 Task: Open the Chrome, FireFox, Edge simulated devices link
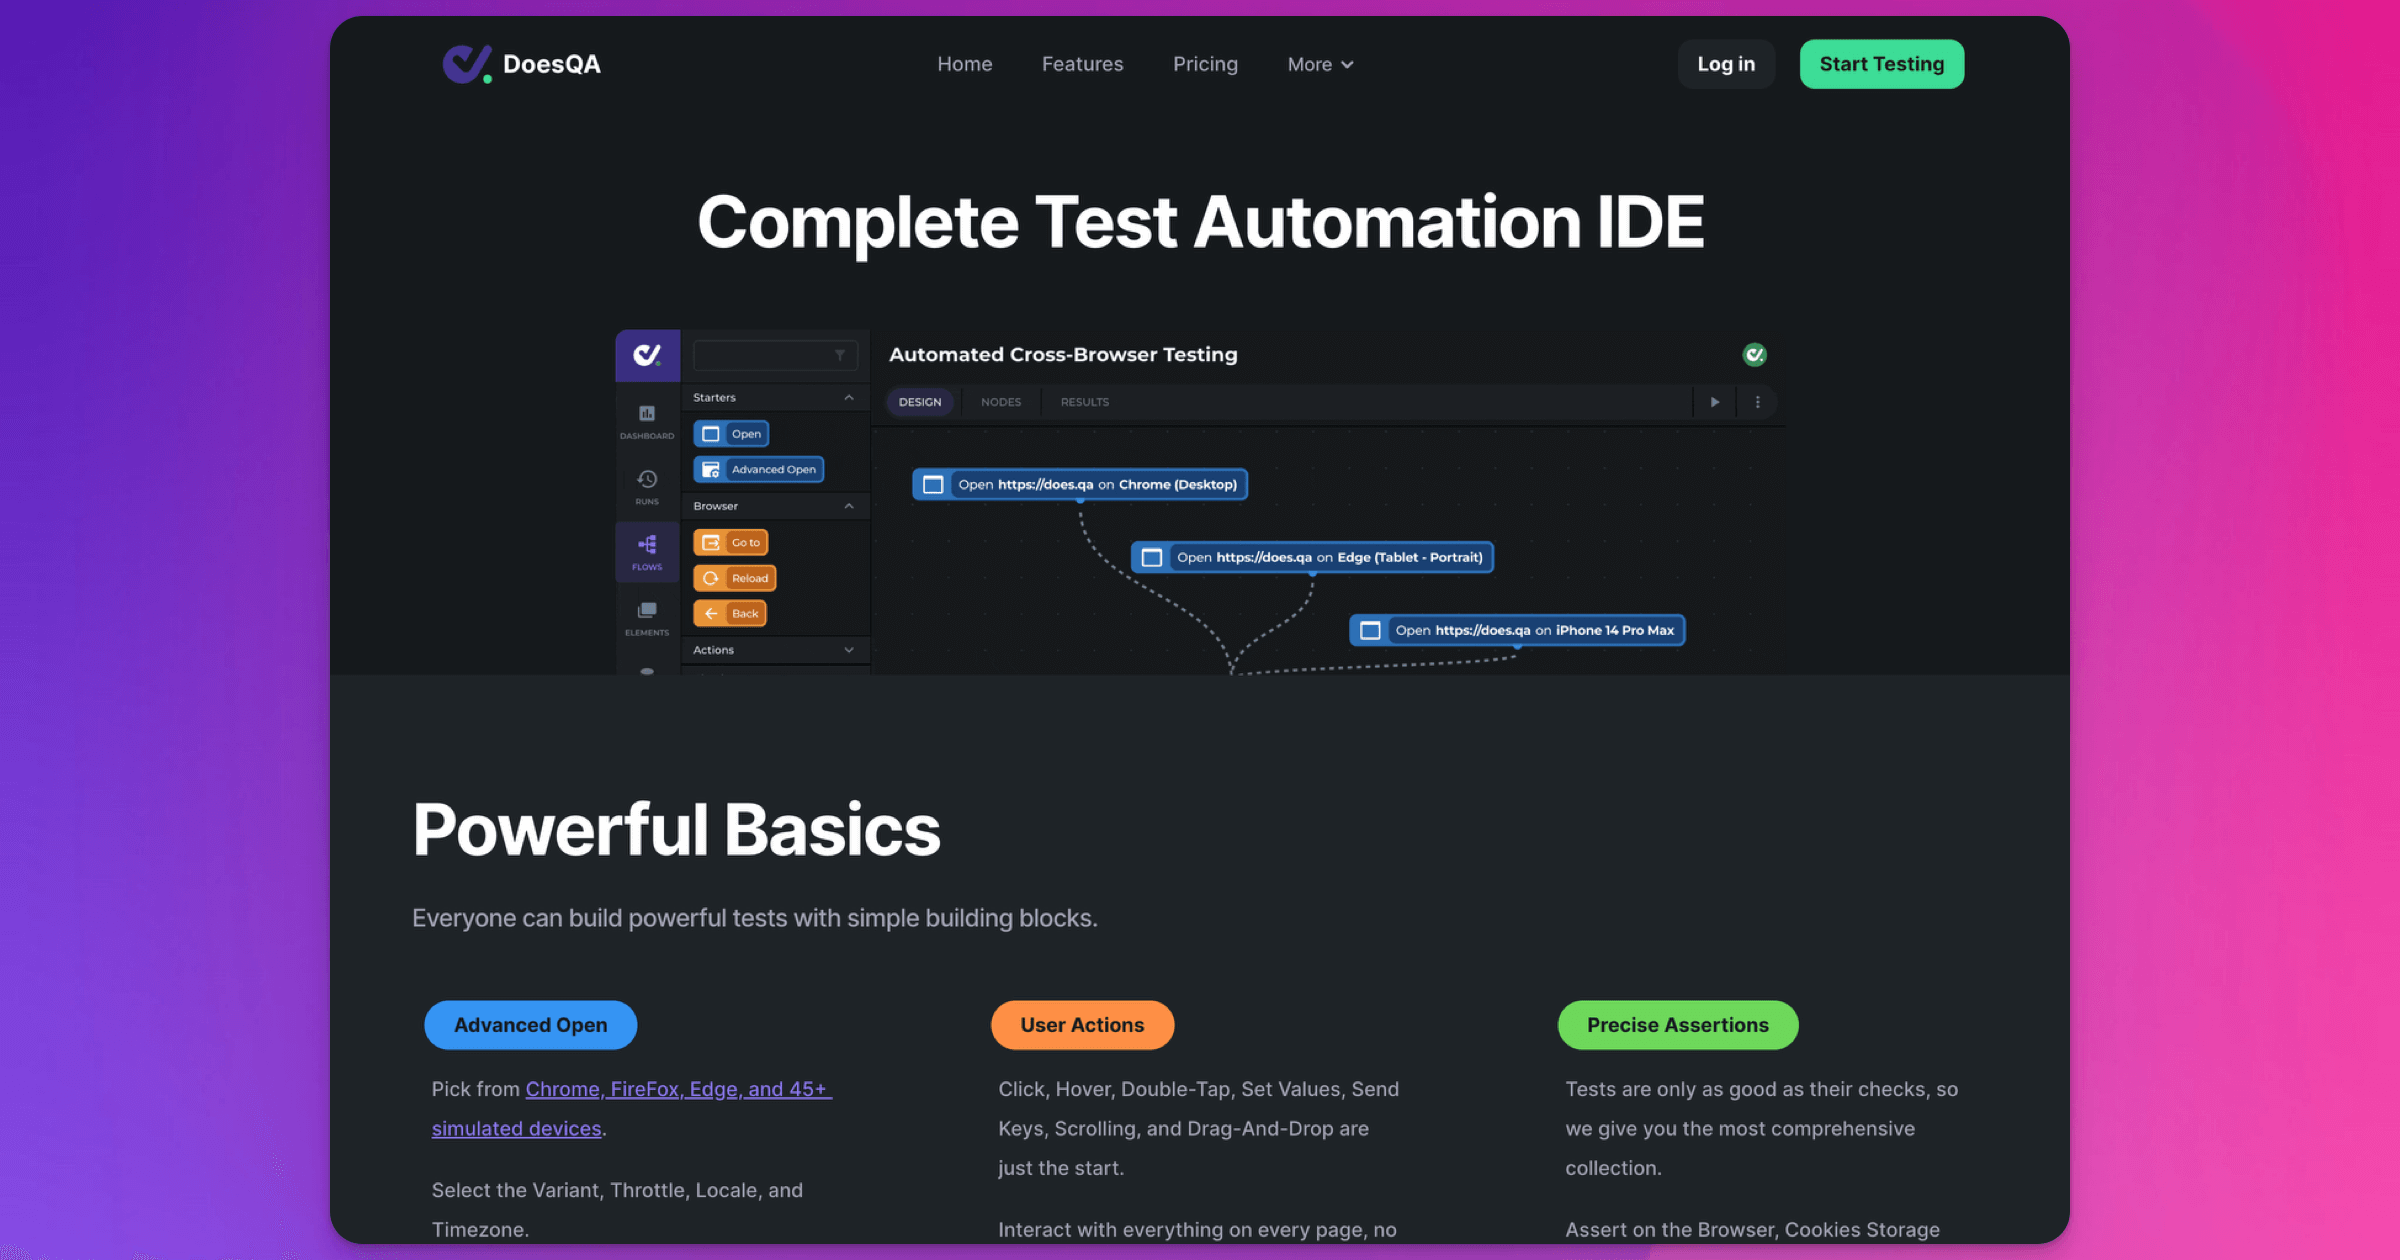(x=631, y=1108)
